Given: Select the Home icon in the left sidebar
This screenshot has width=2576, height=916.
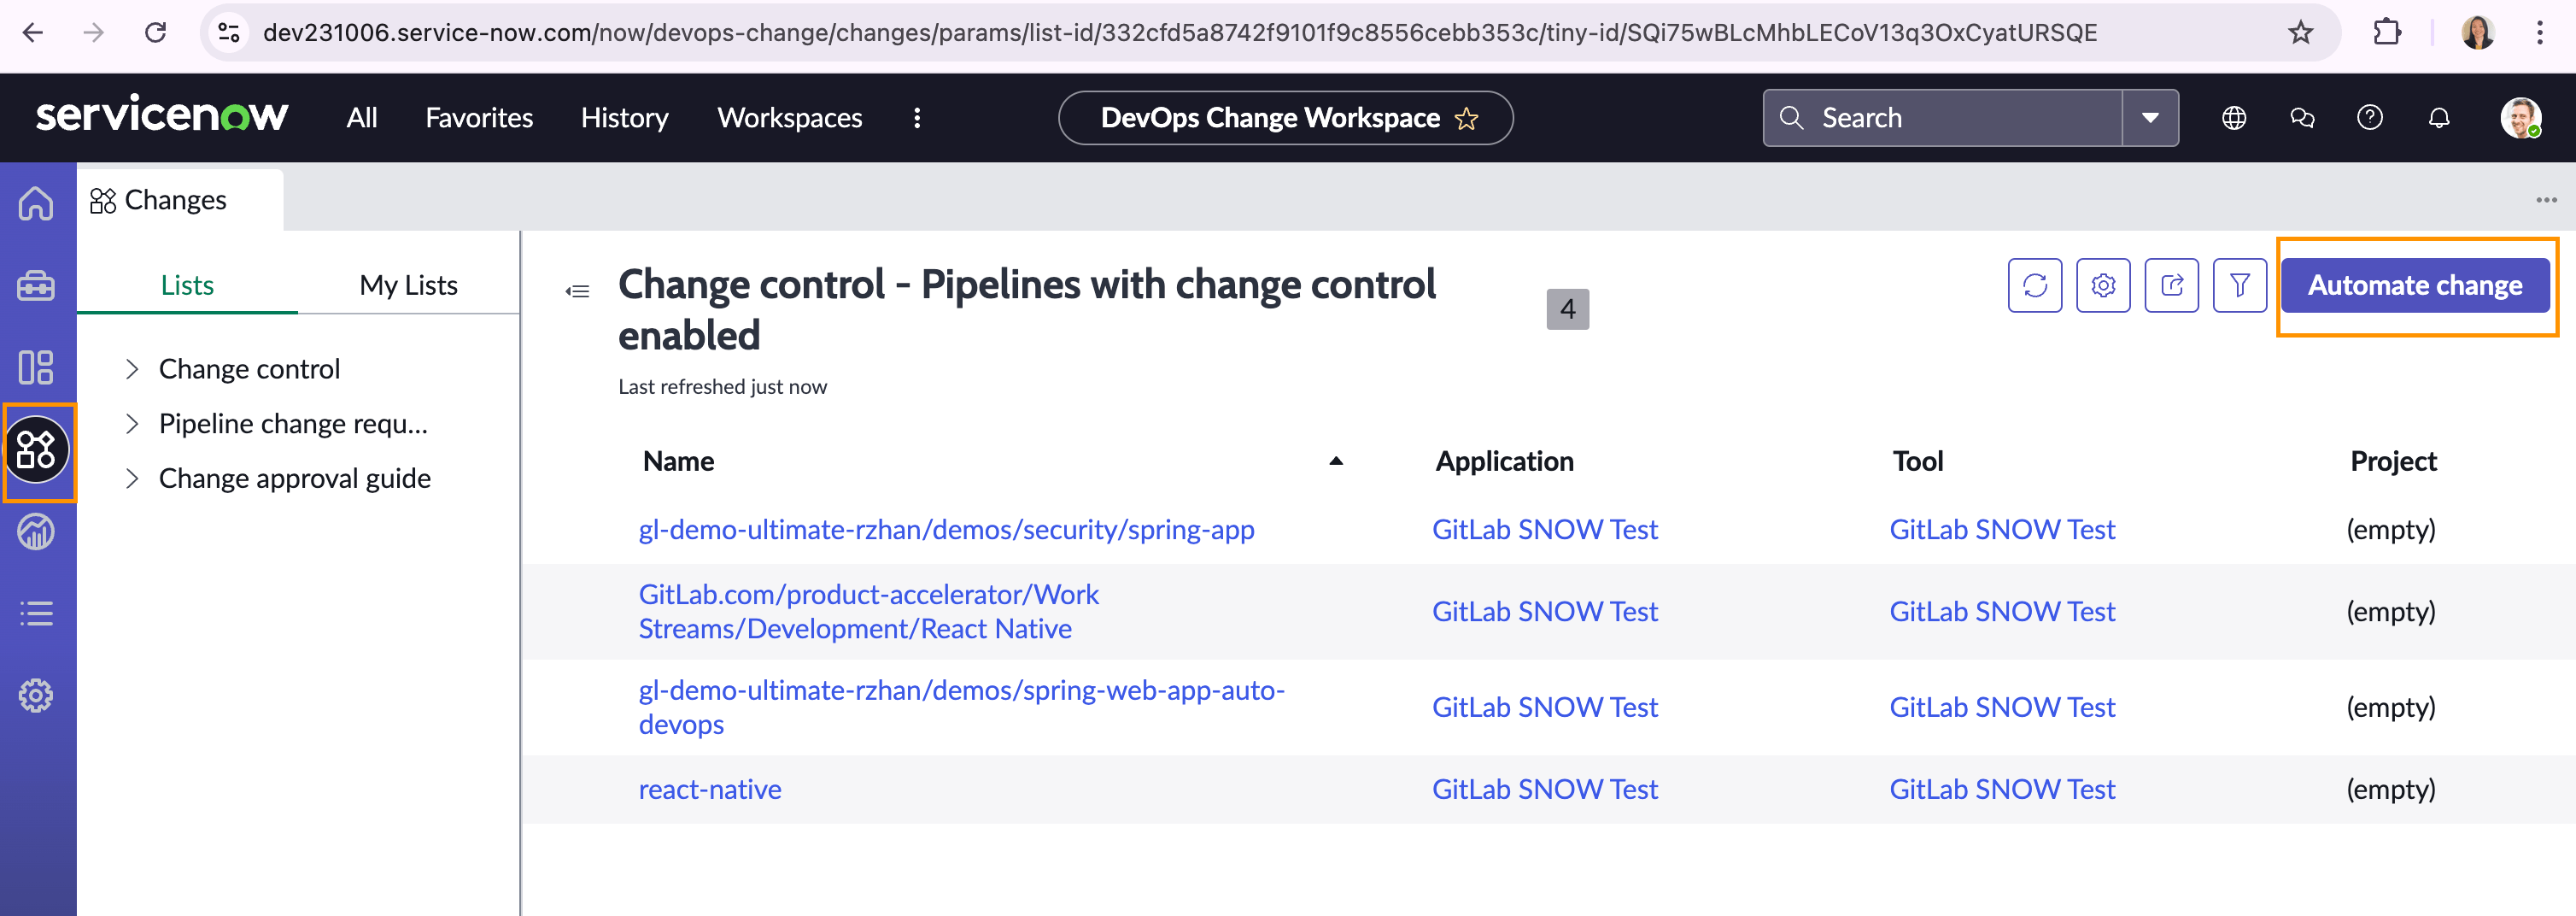Looking at the screenshot, I should tap(36, 203).
